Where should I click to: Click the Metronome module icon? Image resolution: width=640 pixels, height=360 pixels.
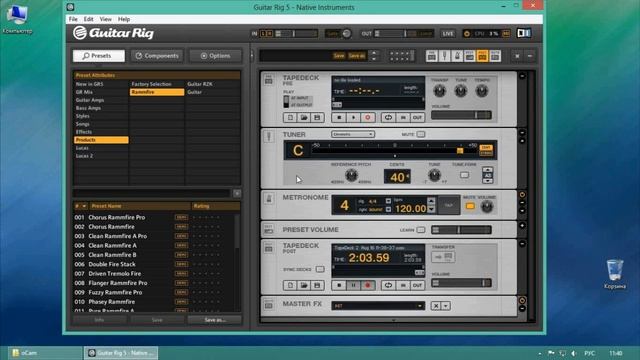coord(269,199)
